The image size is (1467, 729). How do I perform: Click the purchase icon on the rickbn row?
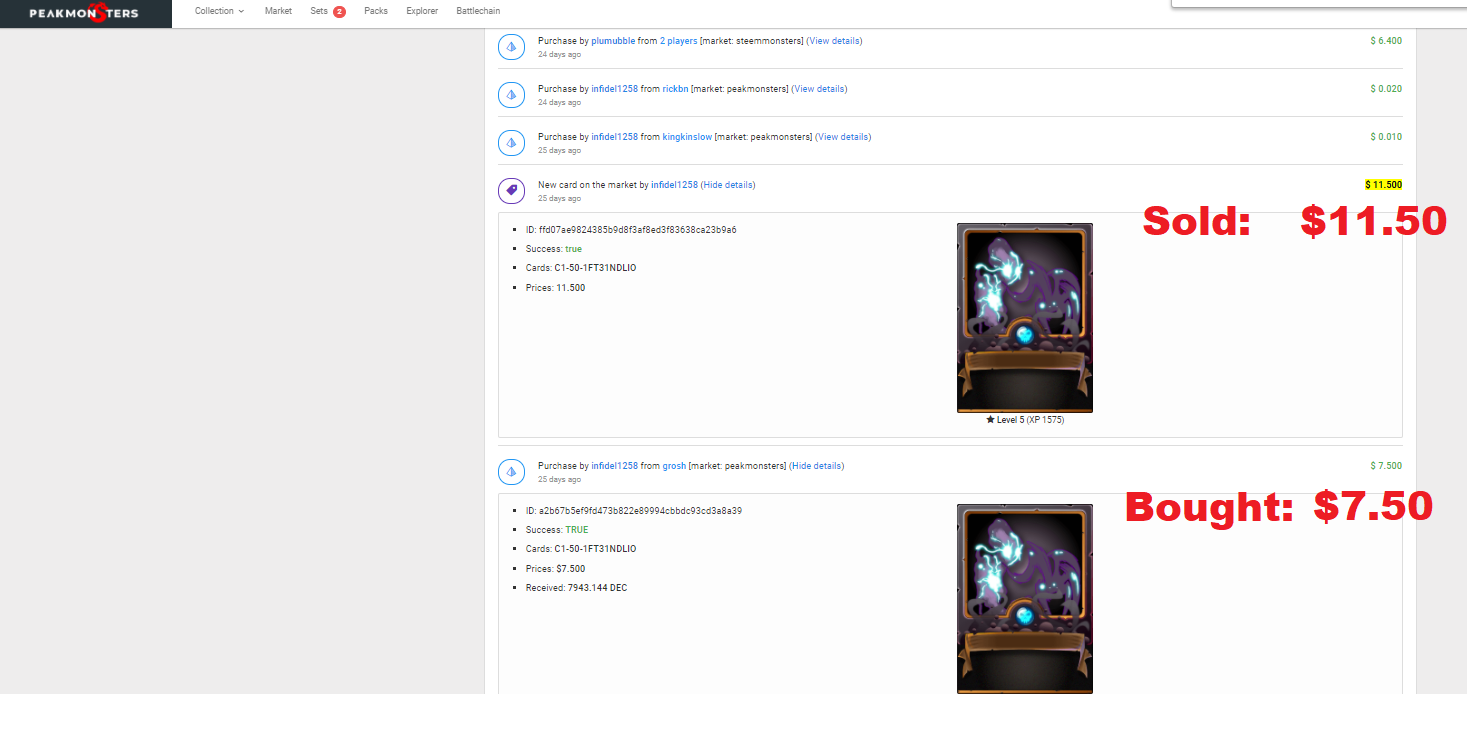click(511, 95)
